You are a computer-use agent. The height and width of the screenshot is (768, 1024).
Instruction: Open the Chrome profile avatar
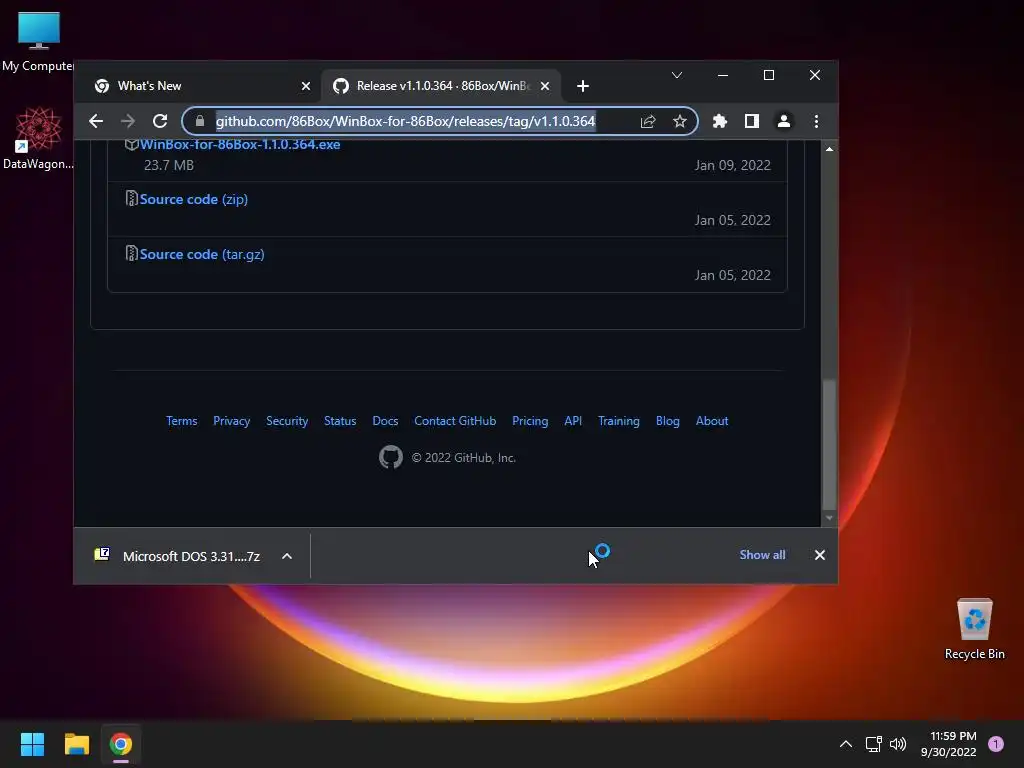pyautogui.click(x=784, y=121)
